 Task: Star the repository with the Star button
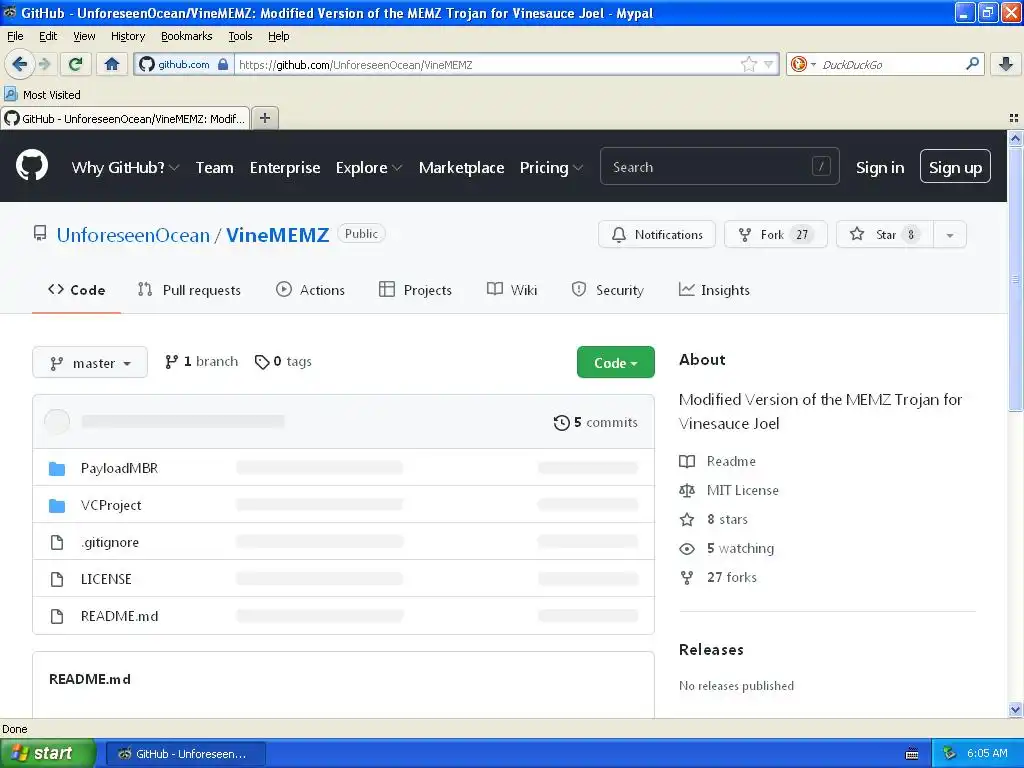tap(886, 234)
